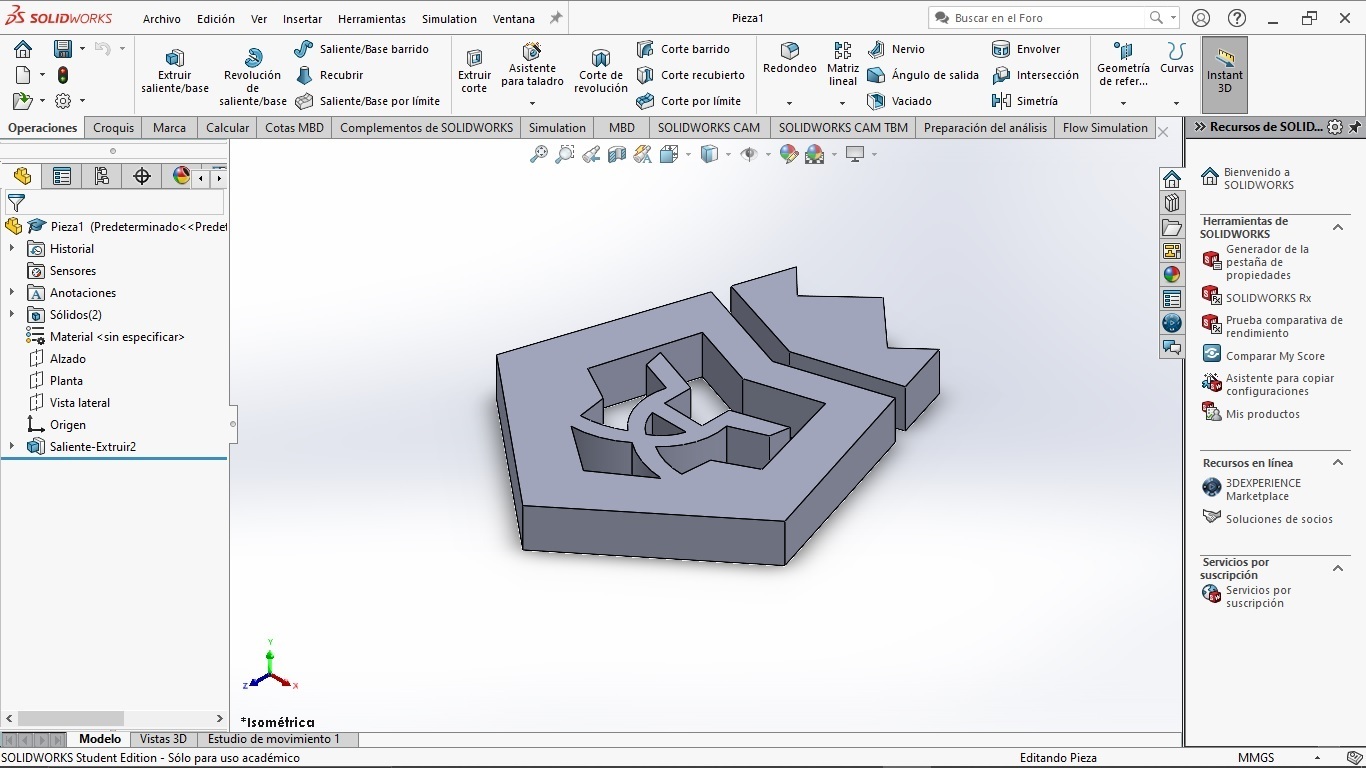Open the Insertar menu
The height and width of the screenshot is (768, 1366).
302,19
